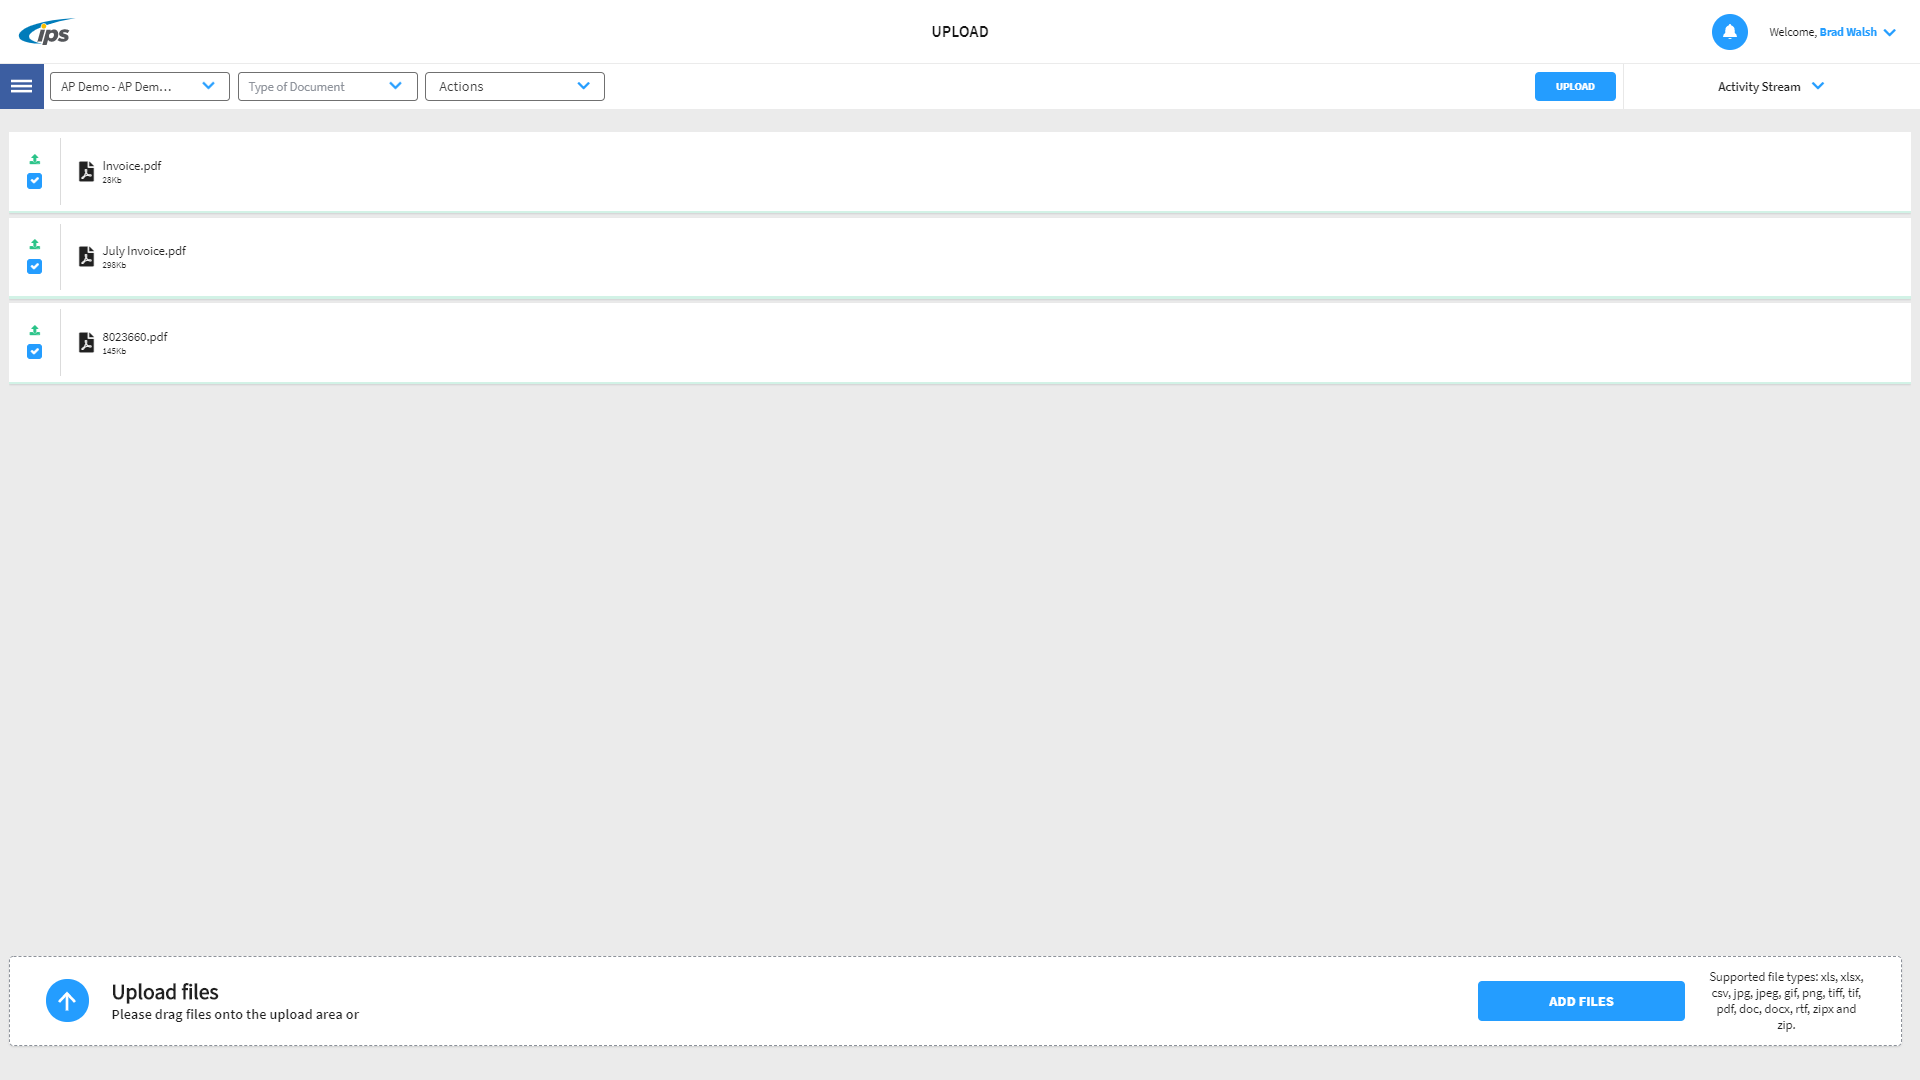Deselect the 8023660.pdf checkbox
Image resolution: width=1920 pixels, height=1080 pixels.
(x=35, y=352)
